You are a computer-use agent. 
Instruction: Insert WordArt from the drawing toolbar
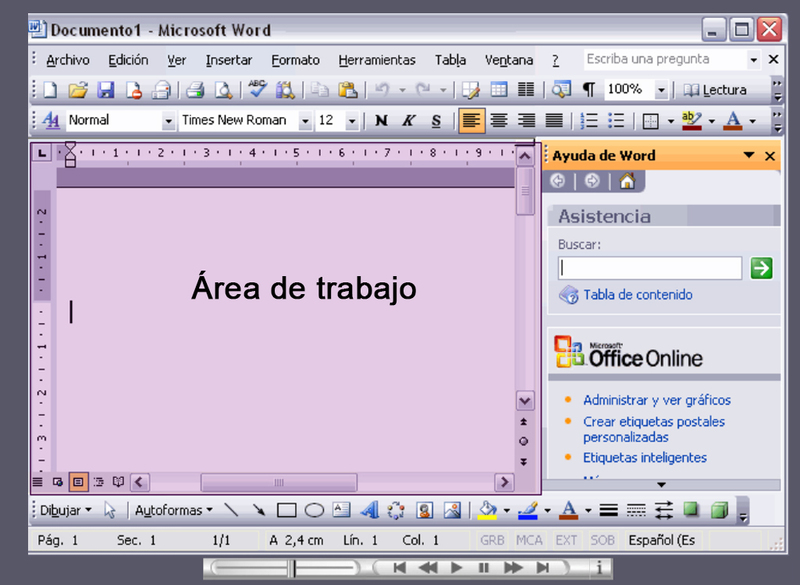[x=369, y=510]
